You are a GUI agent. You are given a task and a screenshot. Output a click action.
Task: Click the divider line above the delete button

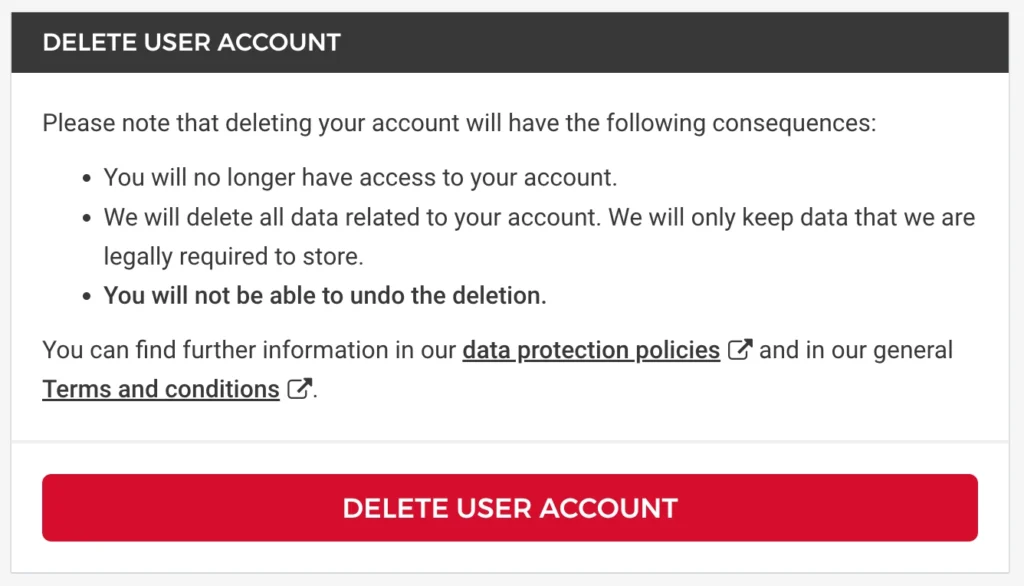(512, 441)
